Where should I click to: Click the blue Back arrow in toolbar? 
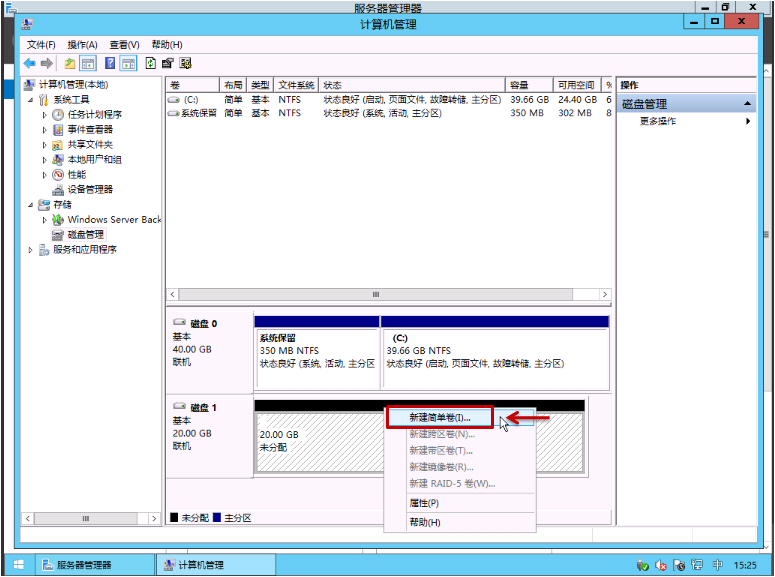(30, 63)
